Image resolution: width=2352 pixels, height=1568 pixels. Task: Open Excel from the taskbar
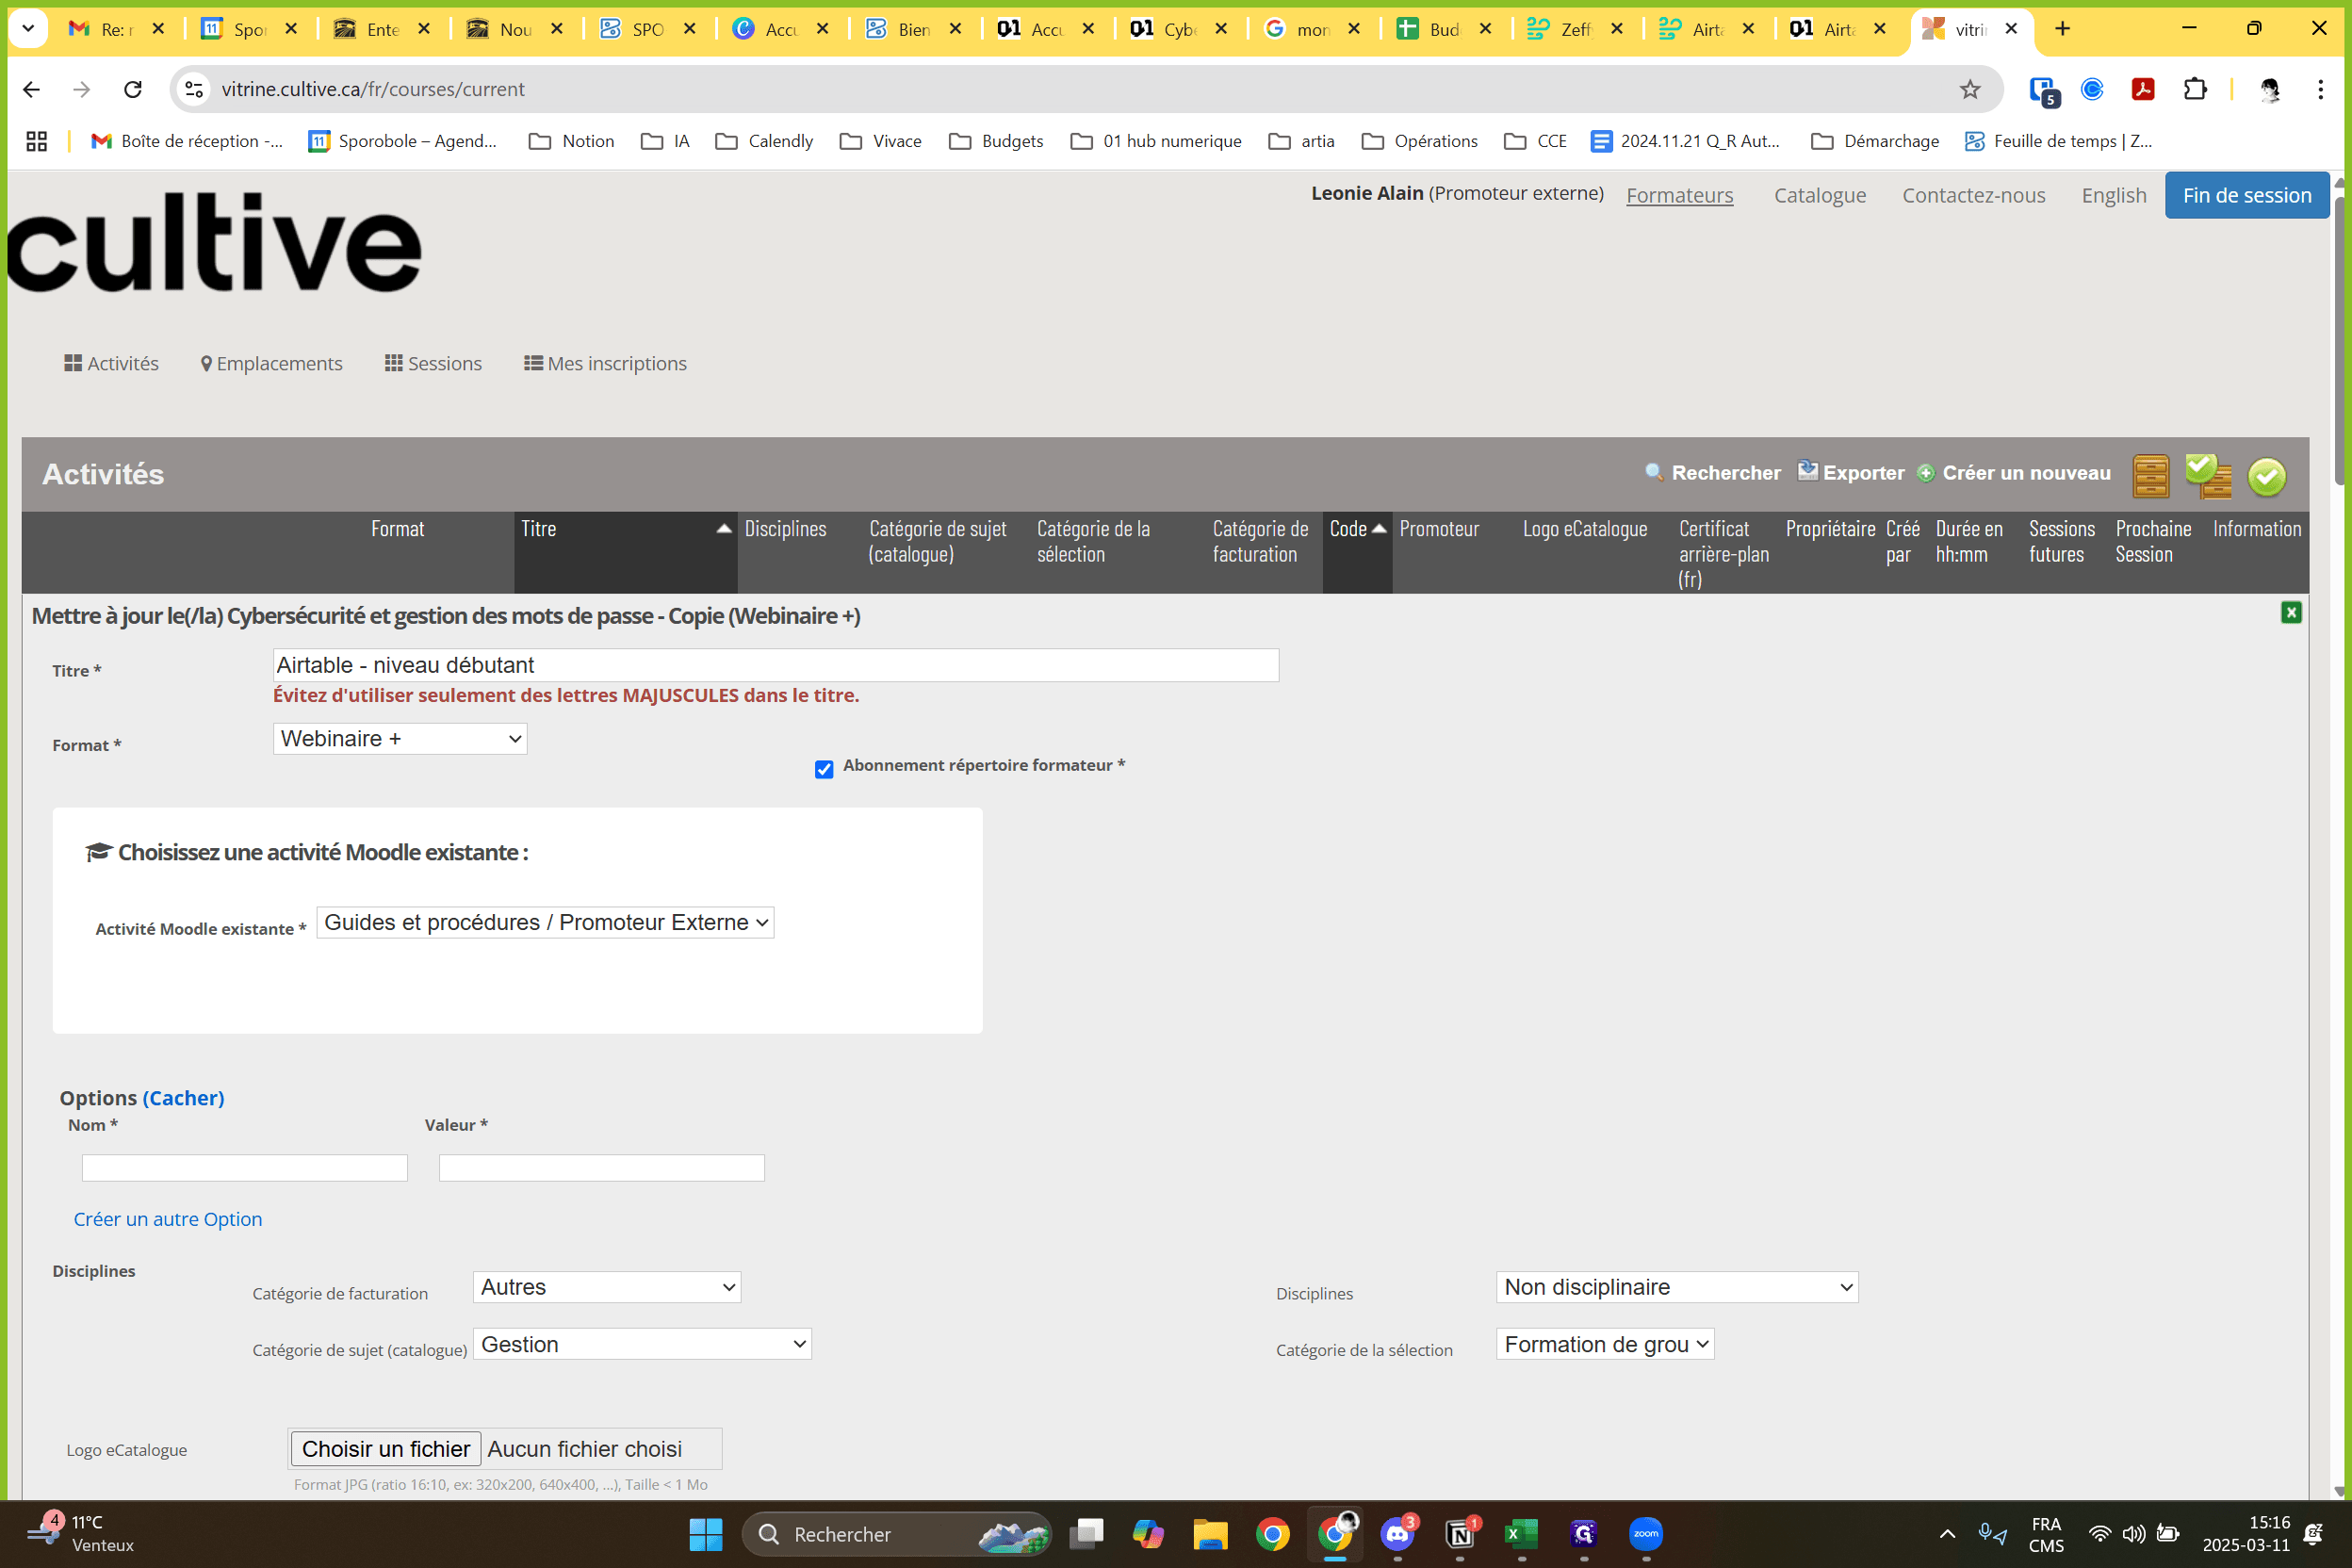point(1521,1533)
